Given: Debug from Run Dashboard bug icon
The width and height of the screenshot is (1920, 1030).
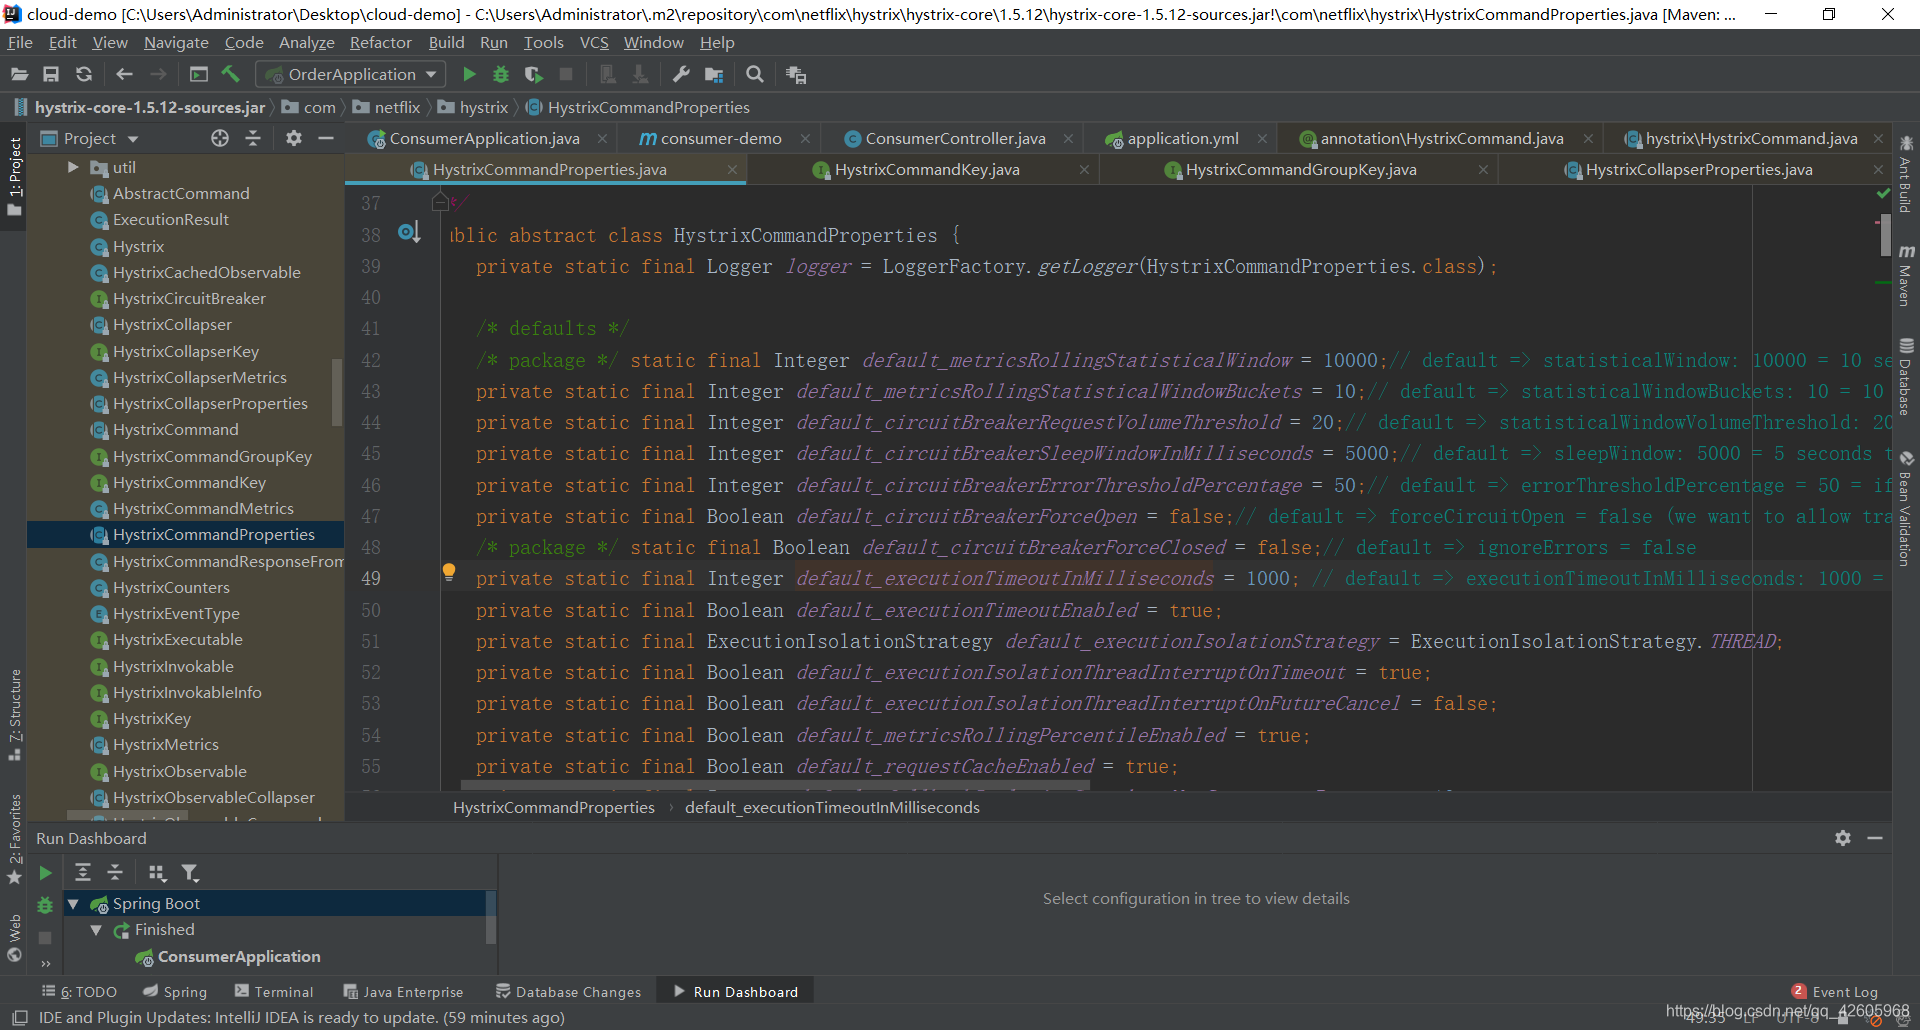Looking at the screenshot, I should click(x=45, y=905).
